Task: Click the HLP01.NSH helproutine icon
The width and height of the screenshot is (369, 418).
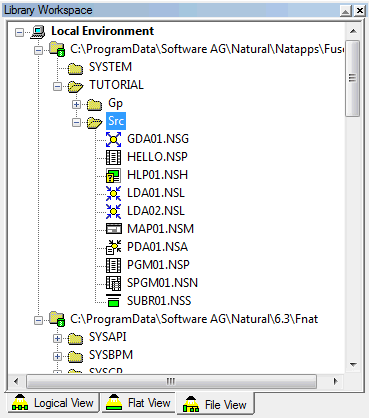Action: point(113,175)
